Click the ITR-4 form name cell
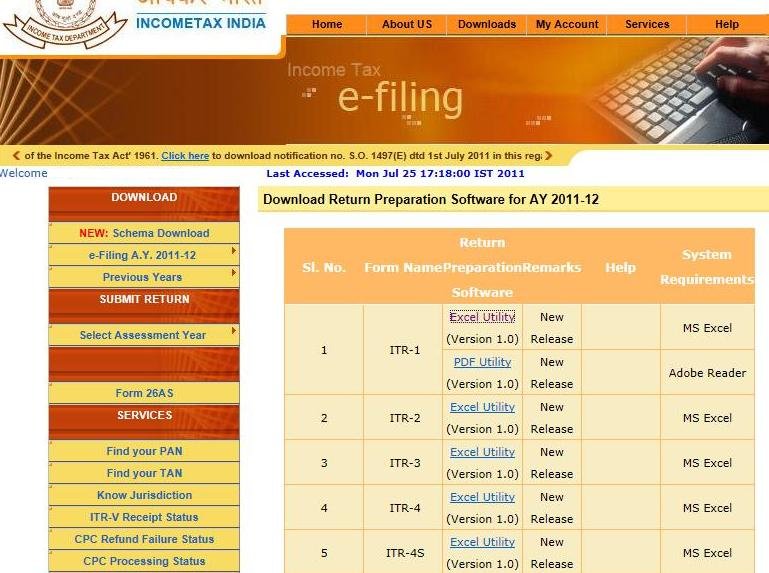Viewport: 769px width, 573px height. (x=405, y=508)
